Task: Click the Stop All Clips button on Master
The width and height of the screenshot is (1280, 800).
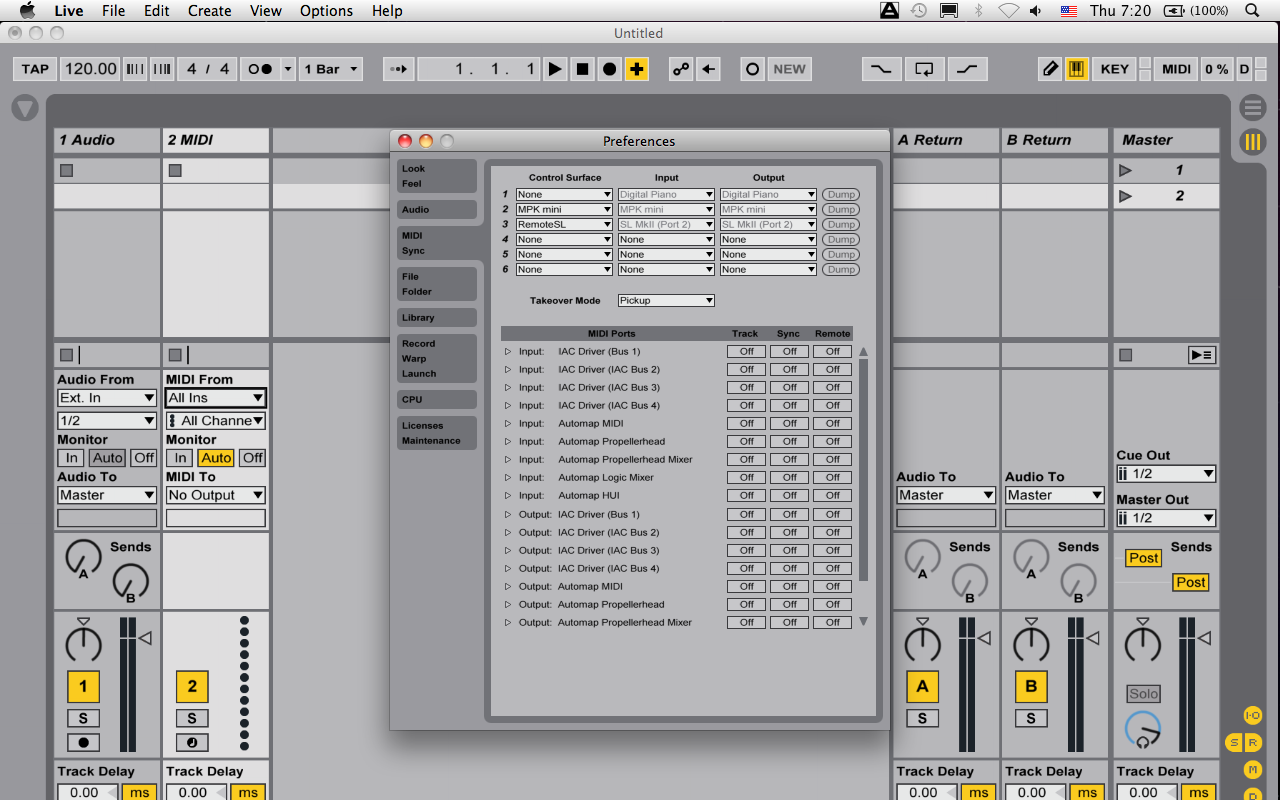Action: pos(1126,355)
